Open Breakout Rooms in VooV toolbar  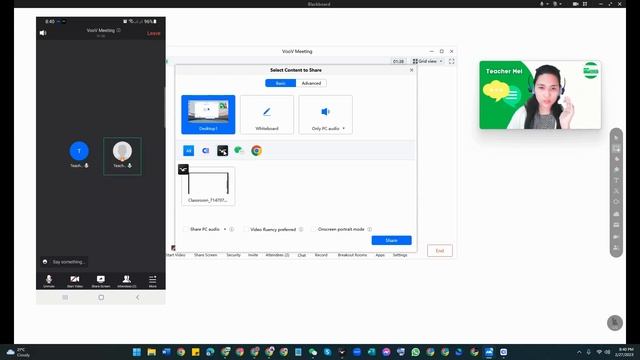[x=352, y=255]
